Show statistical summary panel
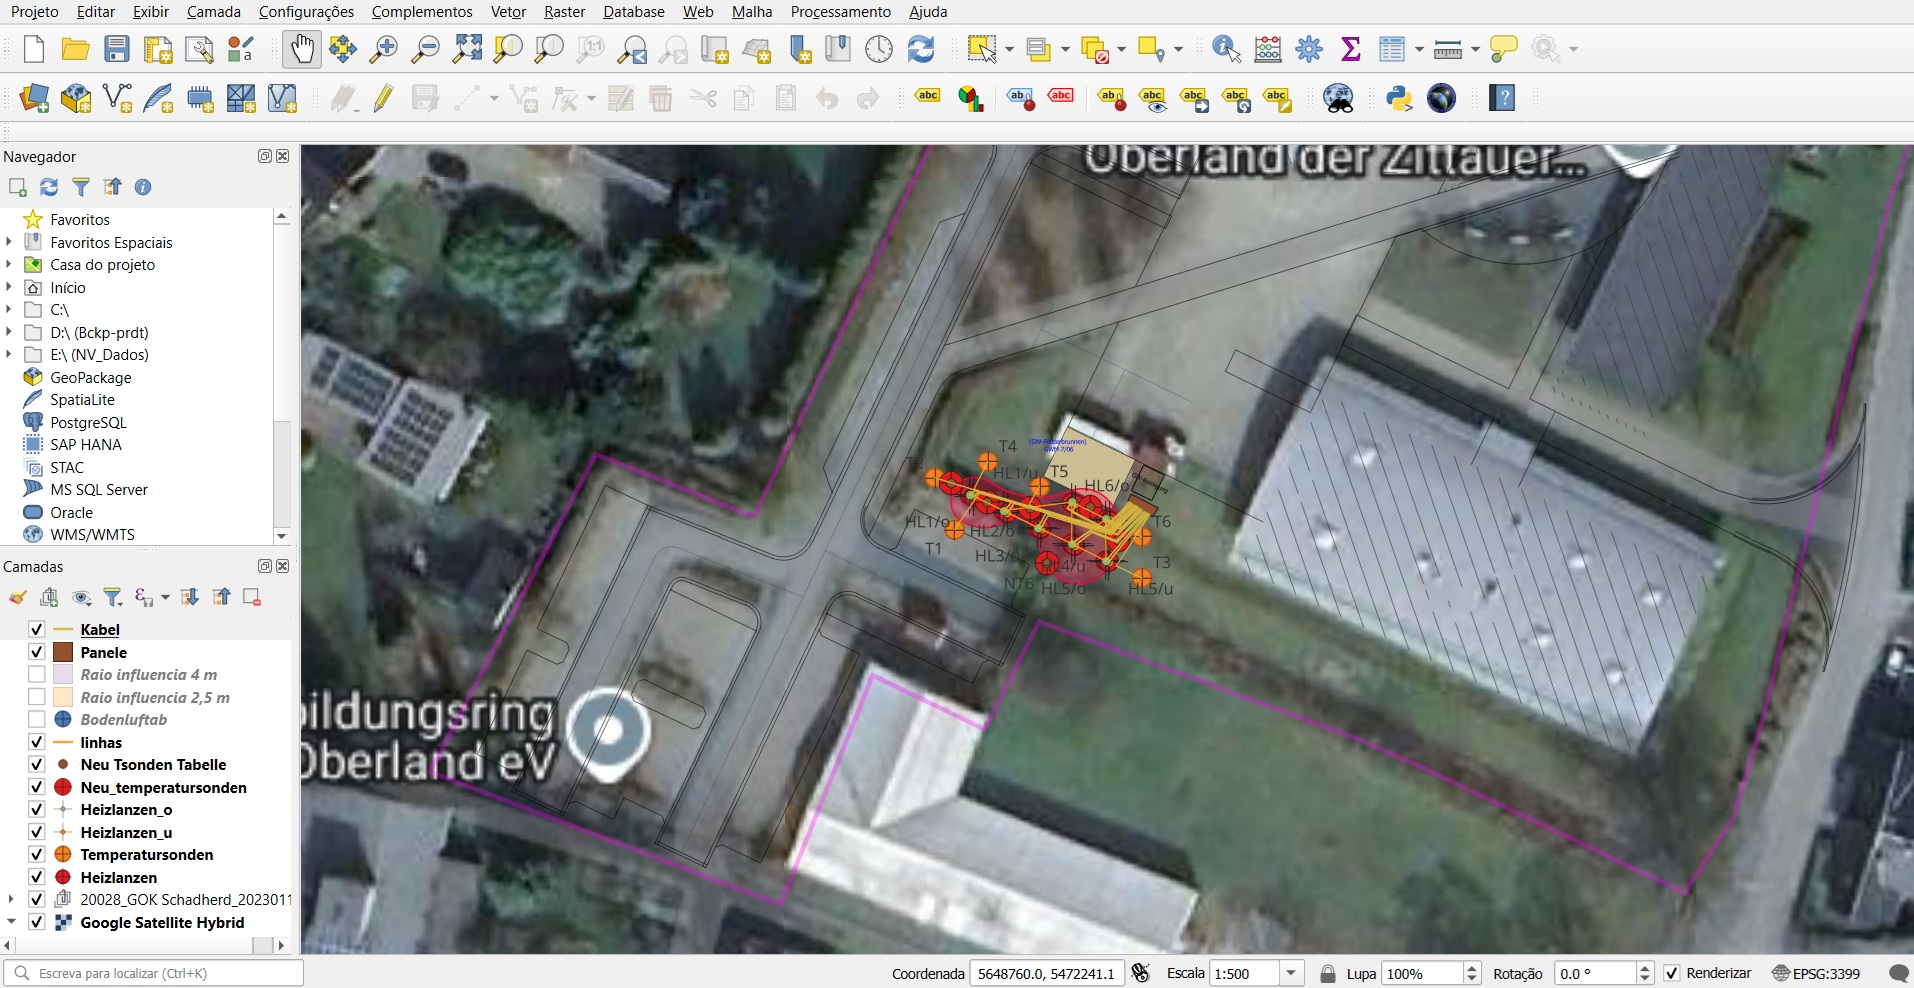The width and height of the screenshot is (1914, 988). [x=1351, y=48]
